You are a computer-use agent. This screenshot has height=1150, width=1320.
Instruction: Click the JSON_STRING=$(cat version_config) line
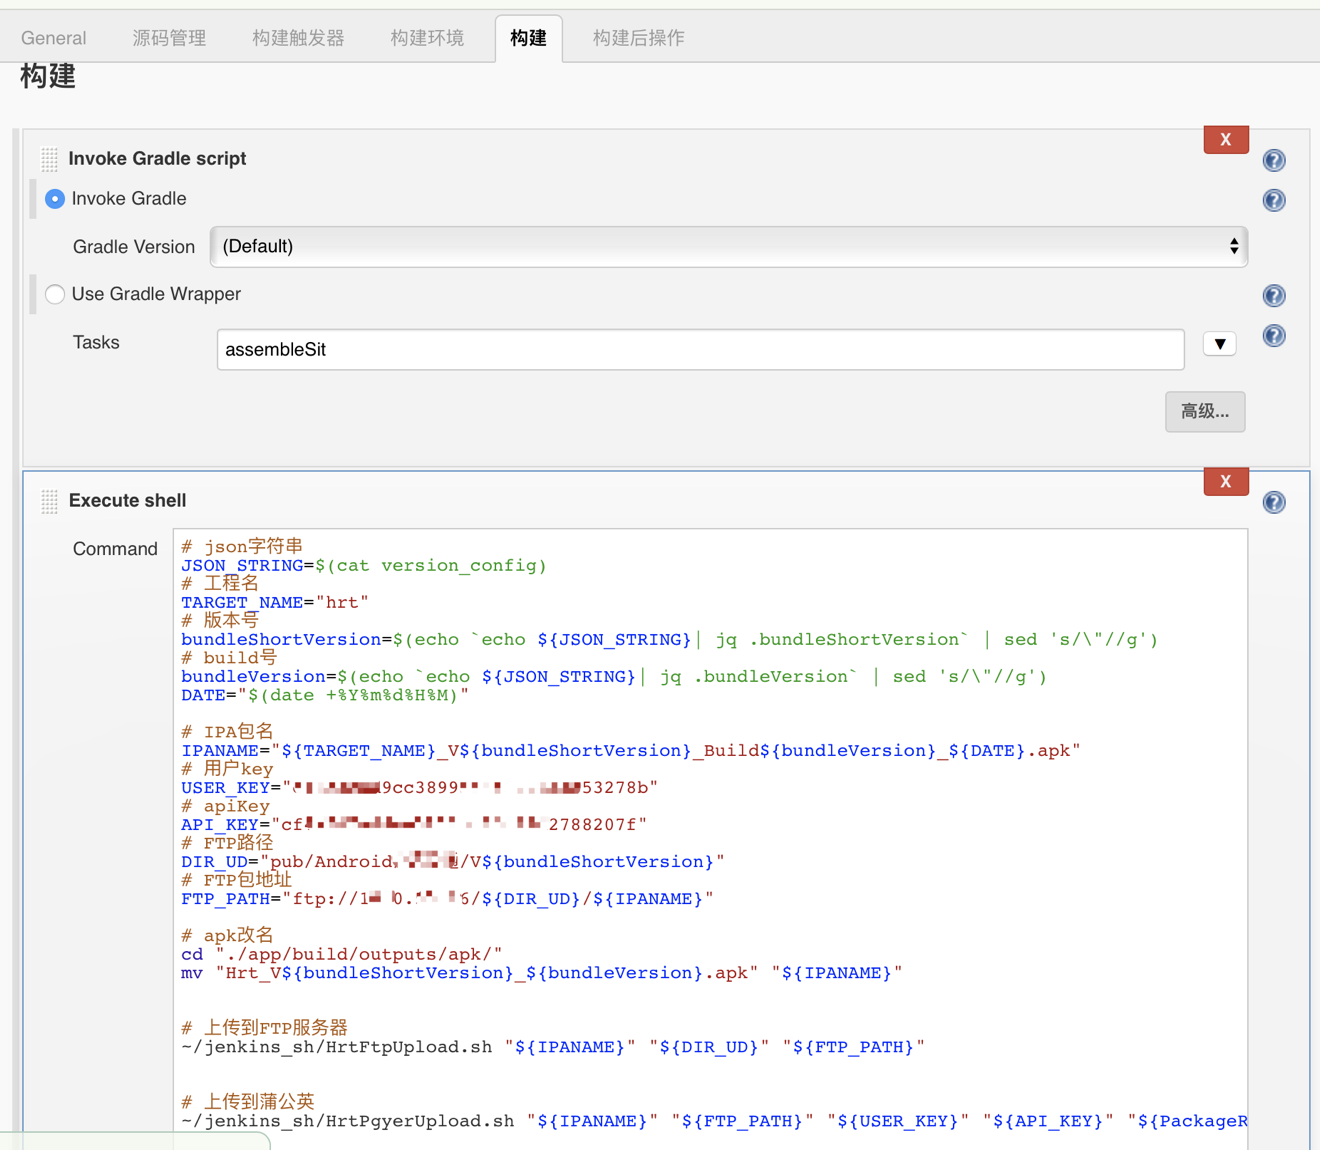pyautogui.click(x=364, y=566)
